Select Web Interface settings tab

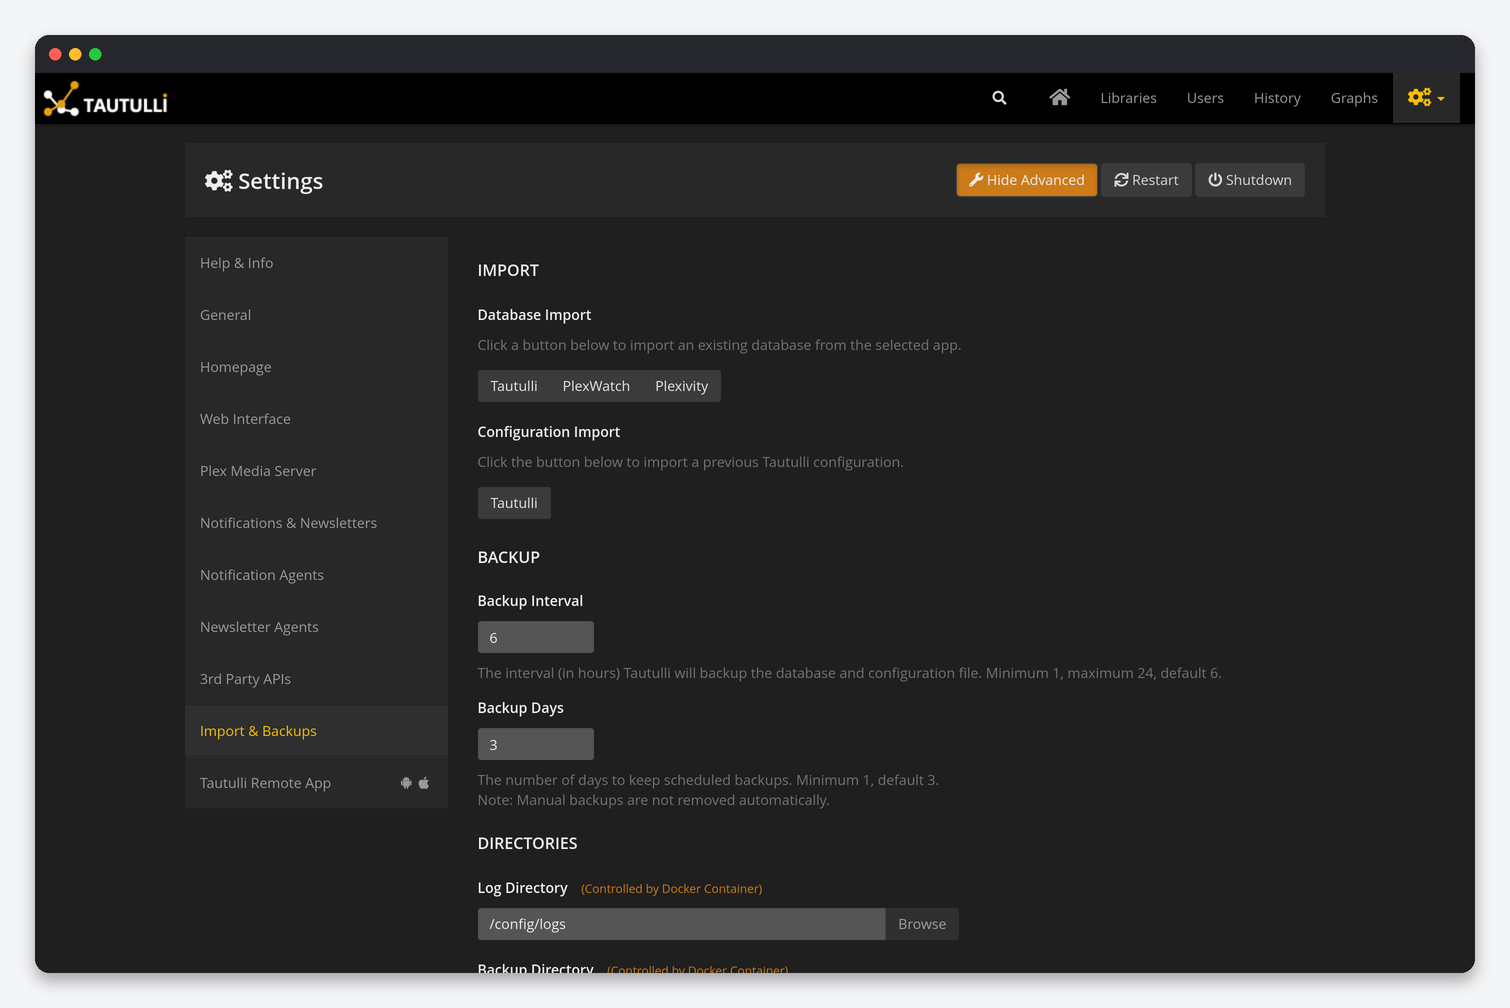point(316,419)
